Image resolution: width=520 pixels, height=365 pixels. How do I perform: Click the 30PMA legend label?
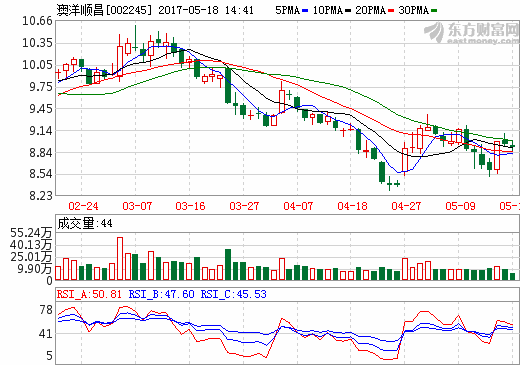413,10
